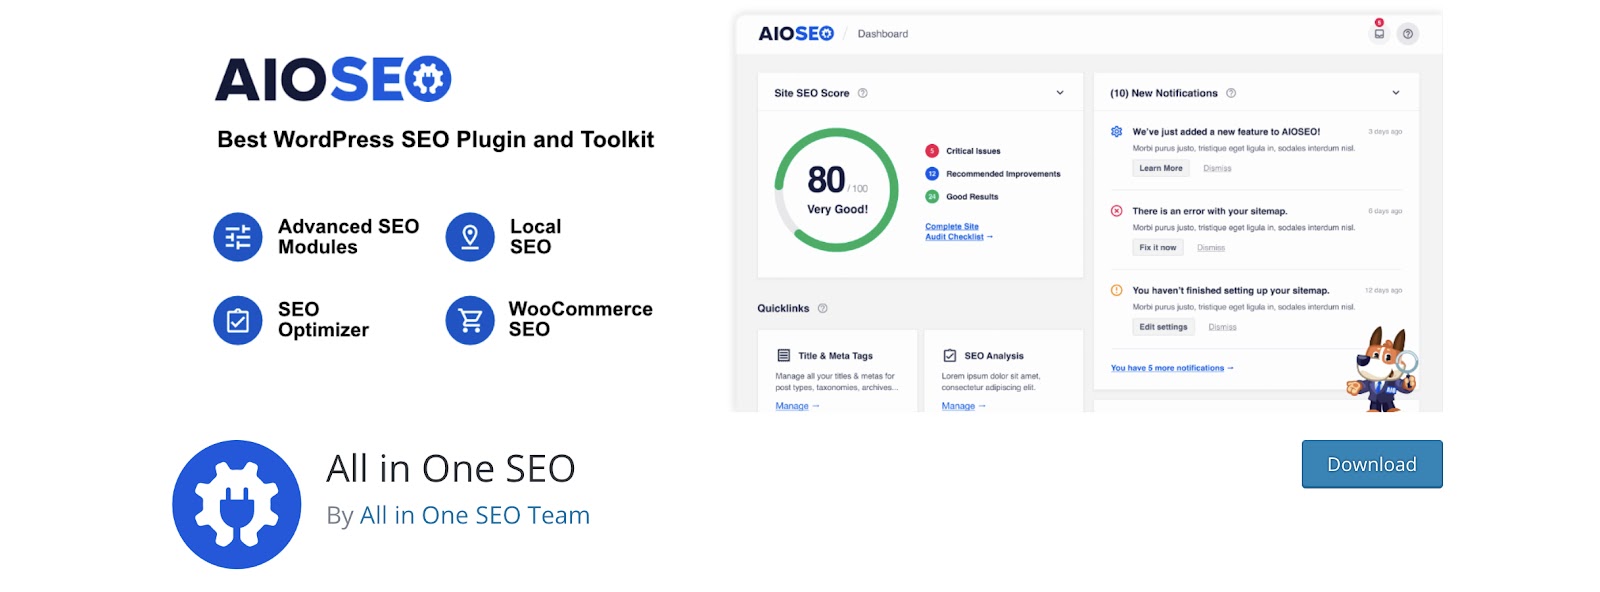Click help icon beside Site SEO Score
Image resolution: width=1600 pixels, height=592 pixels.
click(x=863, y=93)
